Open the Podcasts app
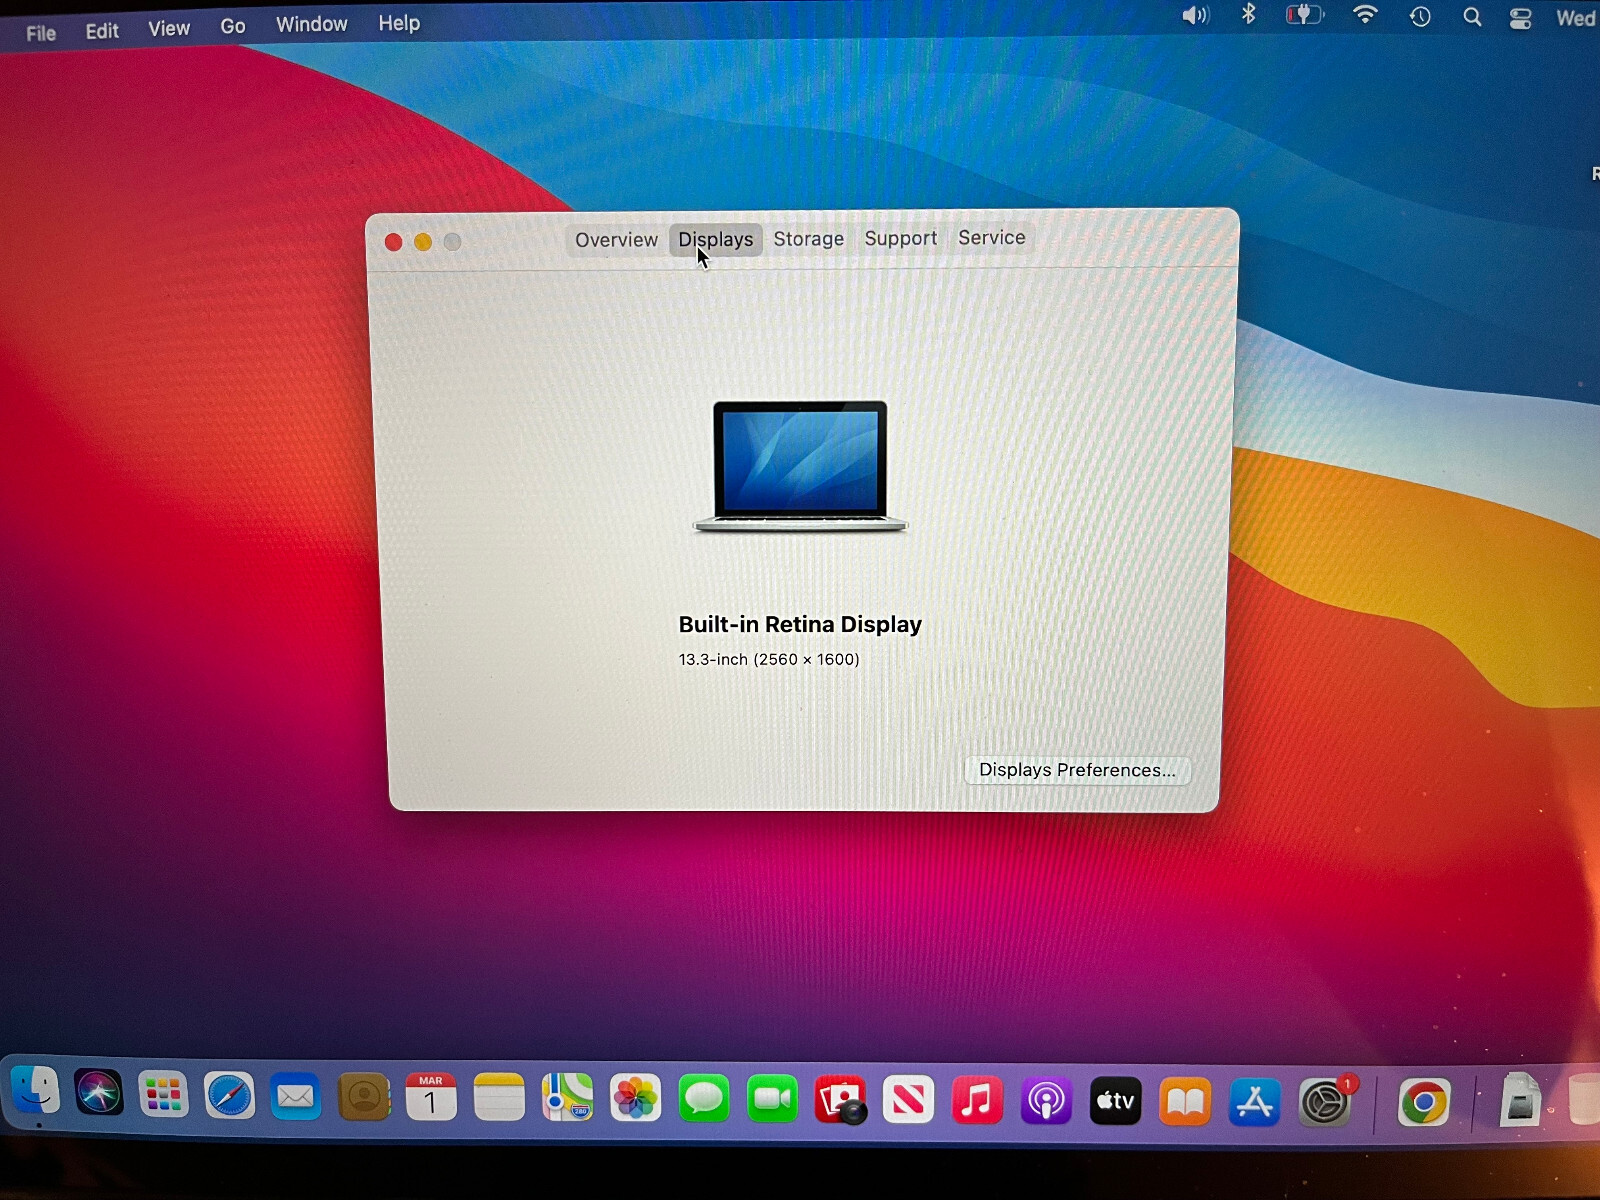Image resolution: width=1600 pixels, height=1200 pixels. click(x=1046, y=1102)
